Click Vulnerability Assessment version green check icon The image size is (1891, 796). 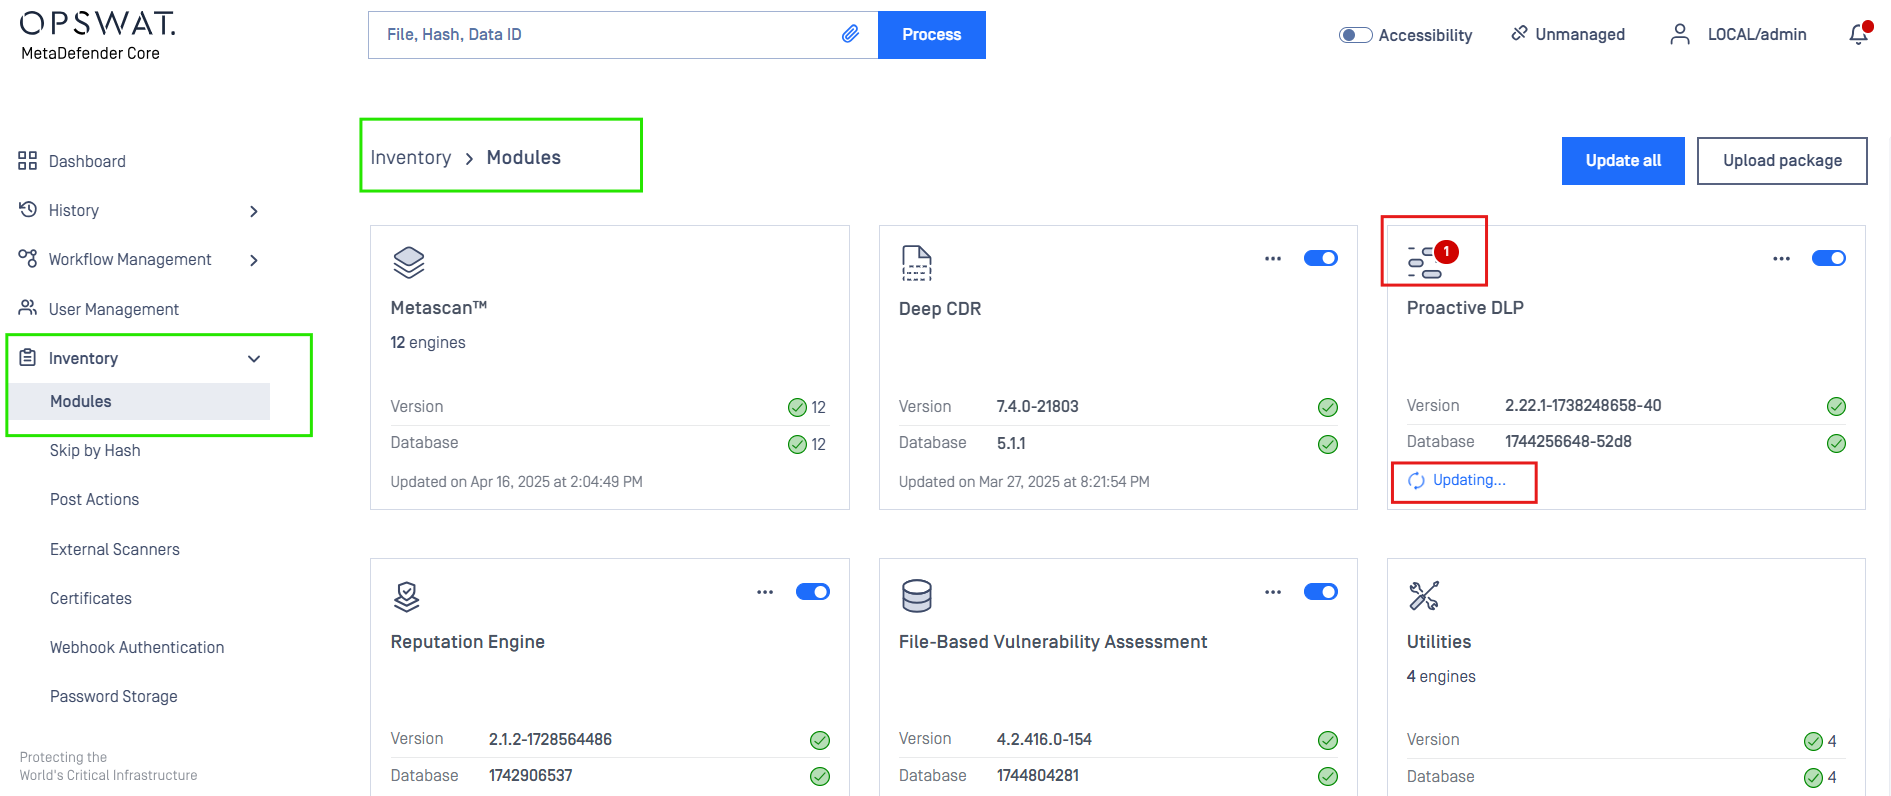pos(1328,740)
